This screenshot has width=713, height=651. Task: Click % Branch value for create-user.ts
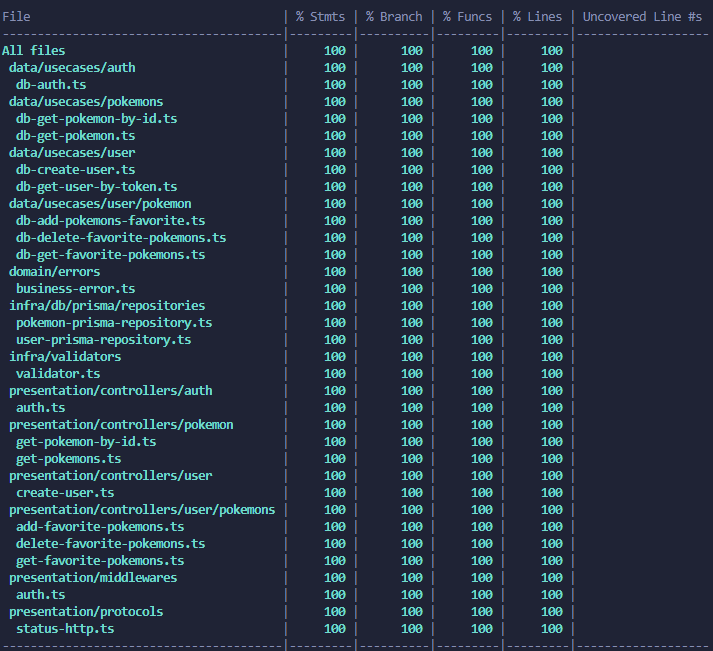tap(412, 493)
